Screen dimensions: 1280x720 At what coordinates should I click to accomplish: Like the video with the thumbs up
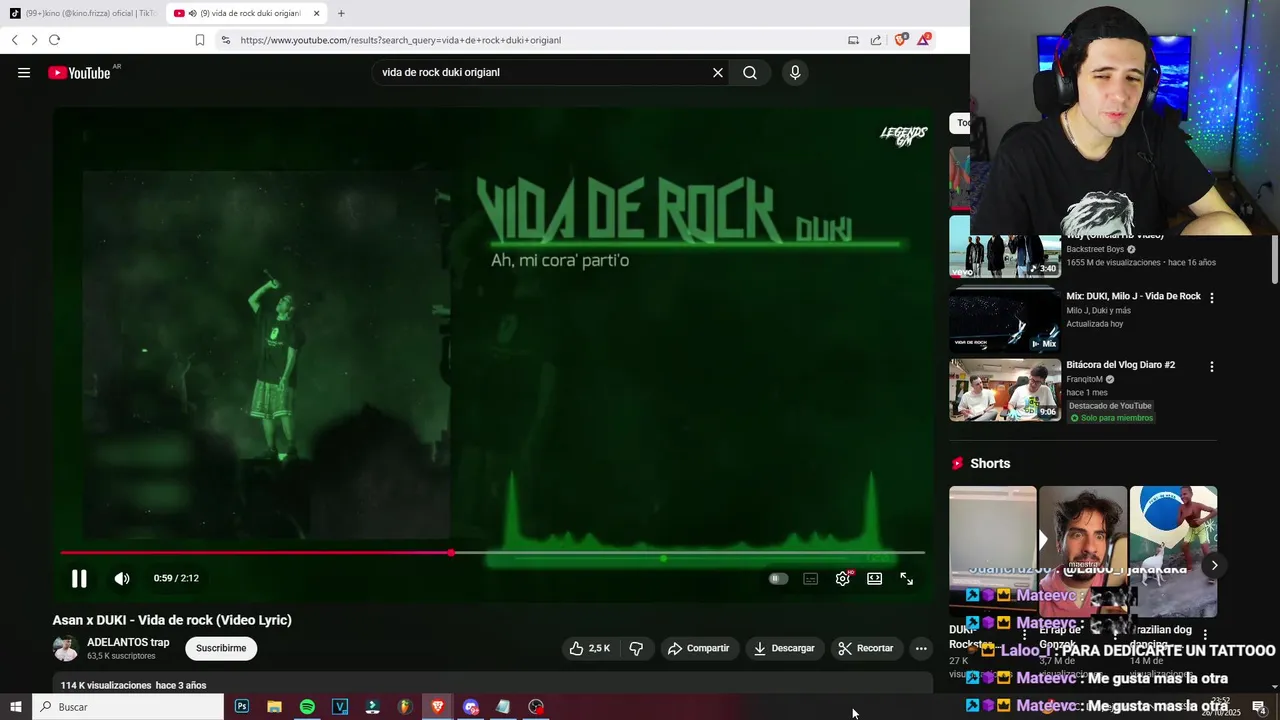pos(590,648)
